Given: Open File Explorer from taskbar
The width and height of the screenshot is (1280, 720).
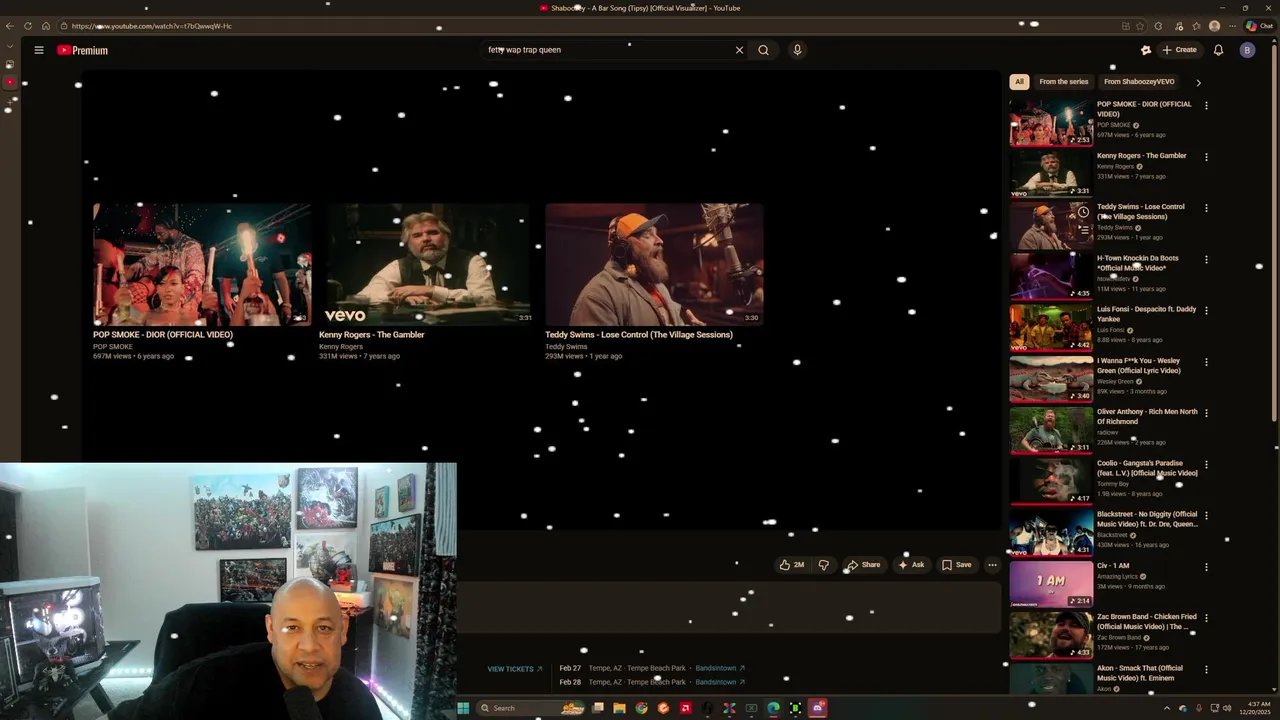Looking at the screenshot, I should click(x=619, y=708).
